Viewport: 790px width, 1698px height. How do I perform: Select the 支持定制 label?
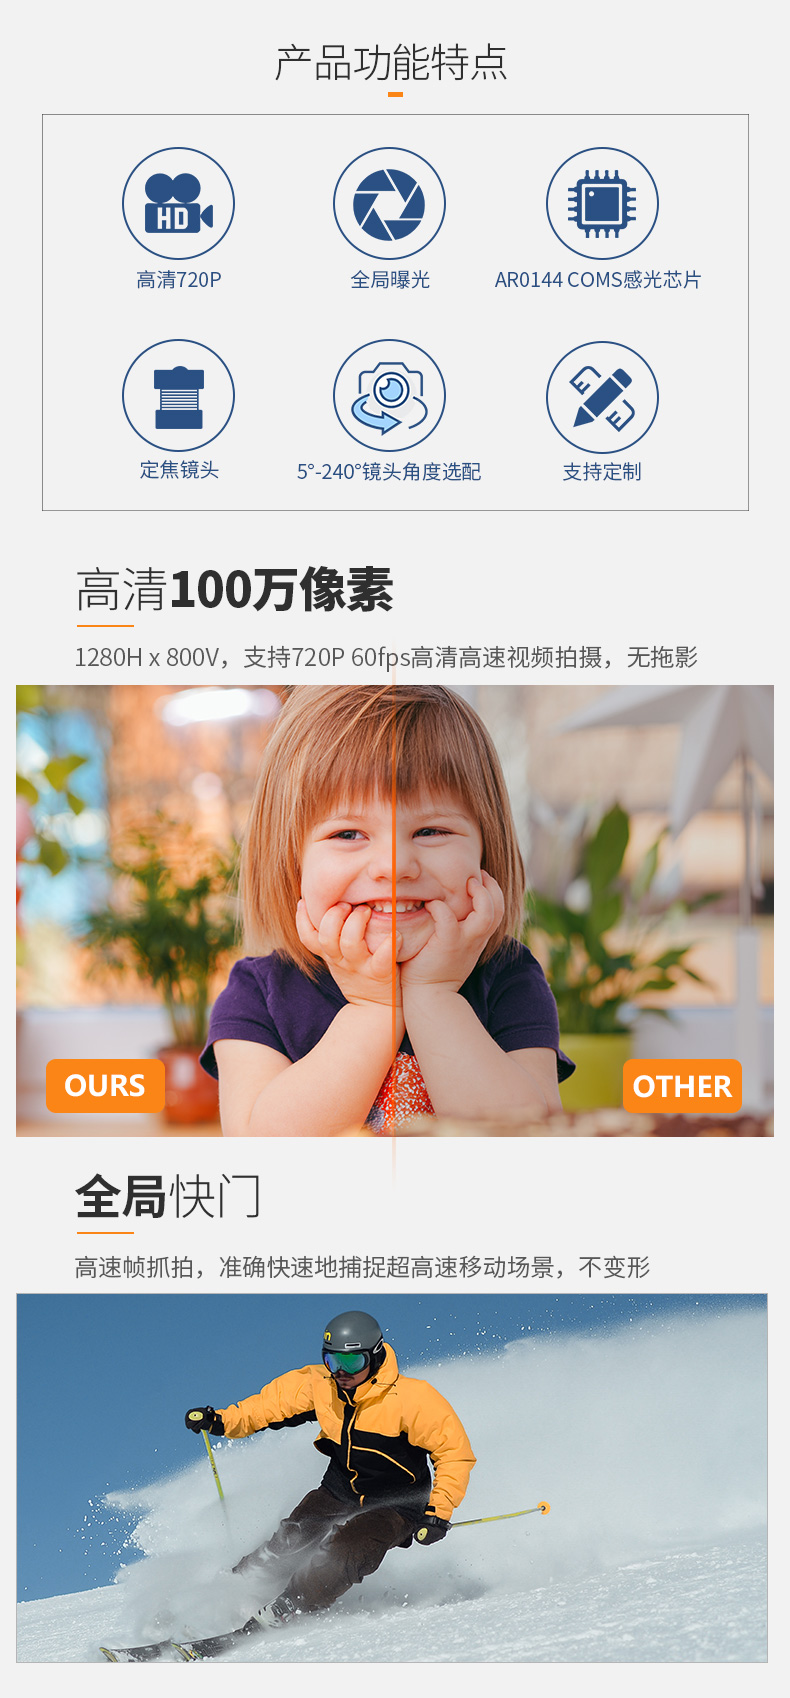pyautogui.click(x=602, y=472)
